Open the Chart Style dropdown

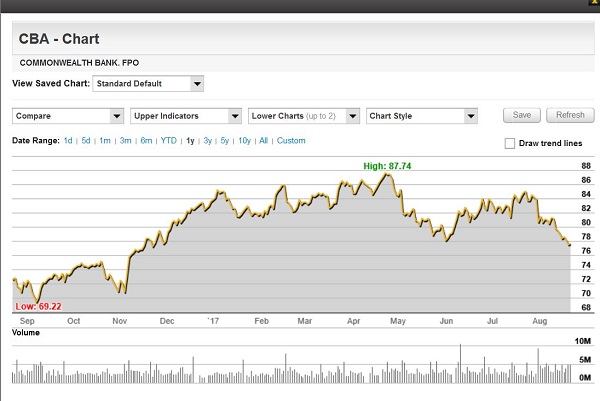coord(421,116)
